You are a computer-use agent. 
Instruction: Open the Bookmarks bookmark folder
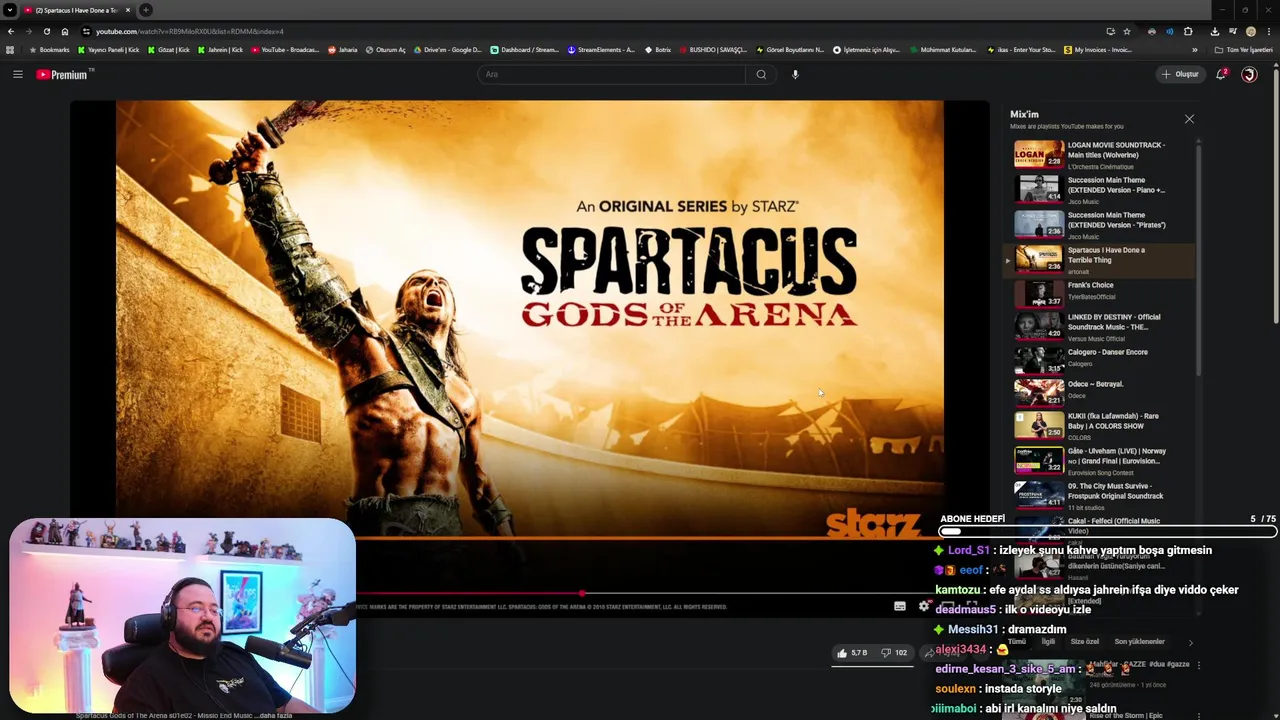(49, 49)
